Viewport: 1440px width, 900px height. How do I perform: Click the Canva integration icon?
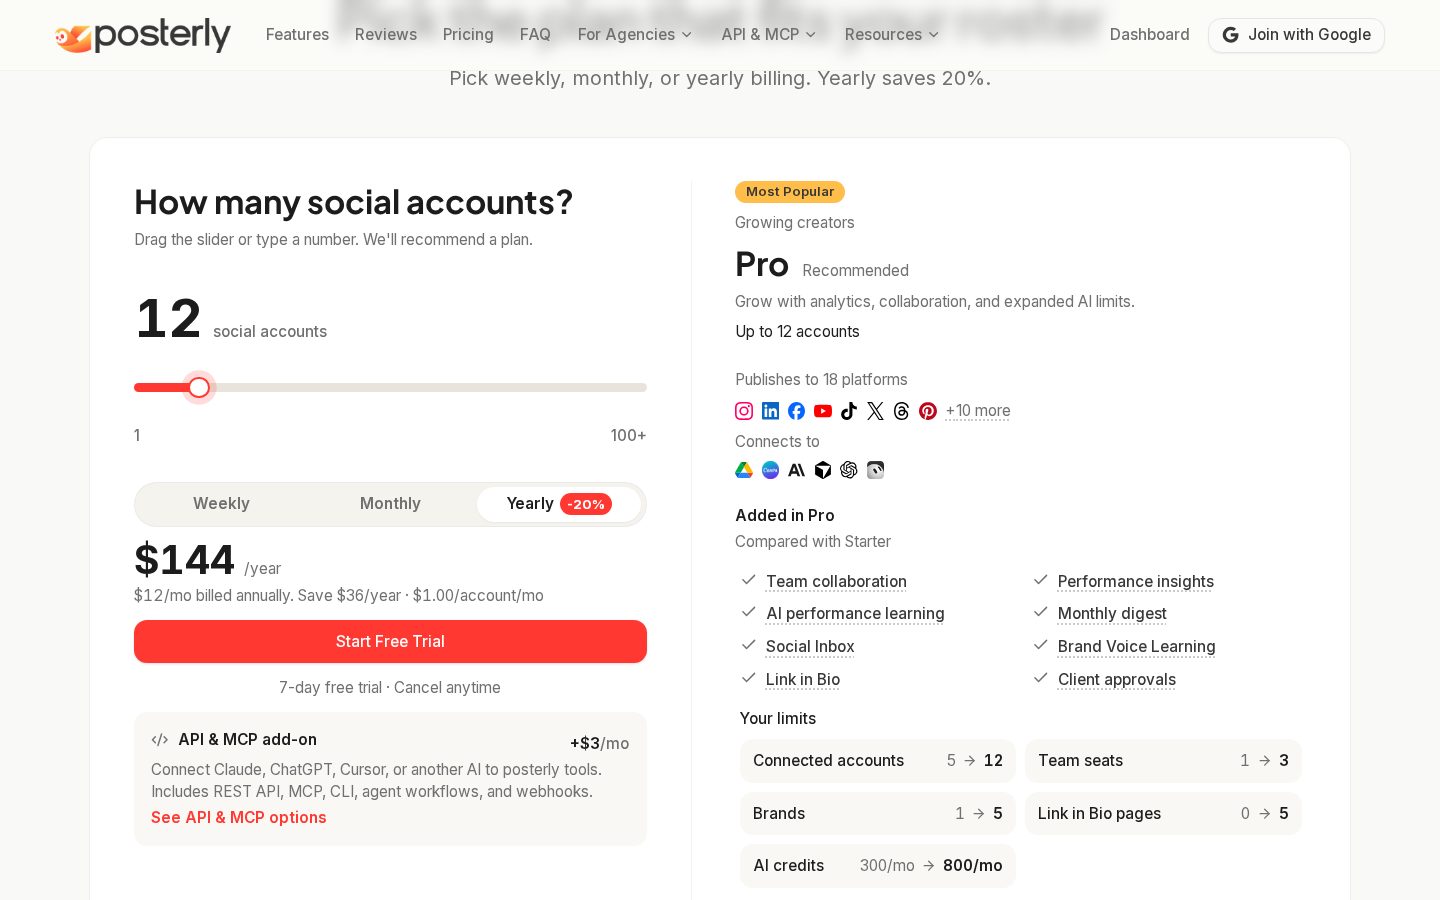coord(770,470)
